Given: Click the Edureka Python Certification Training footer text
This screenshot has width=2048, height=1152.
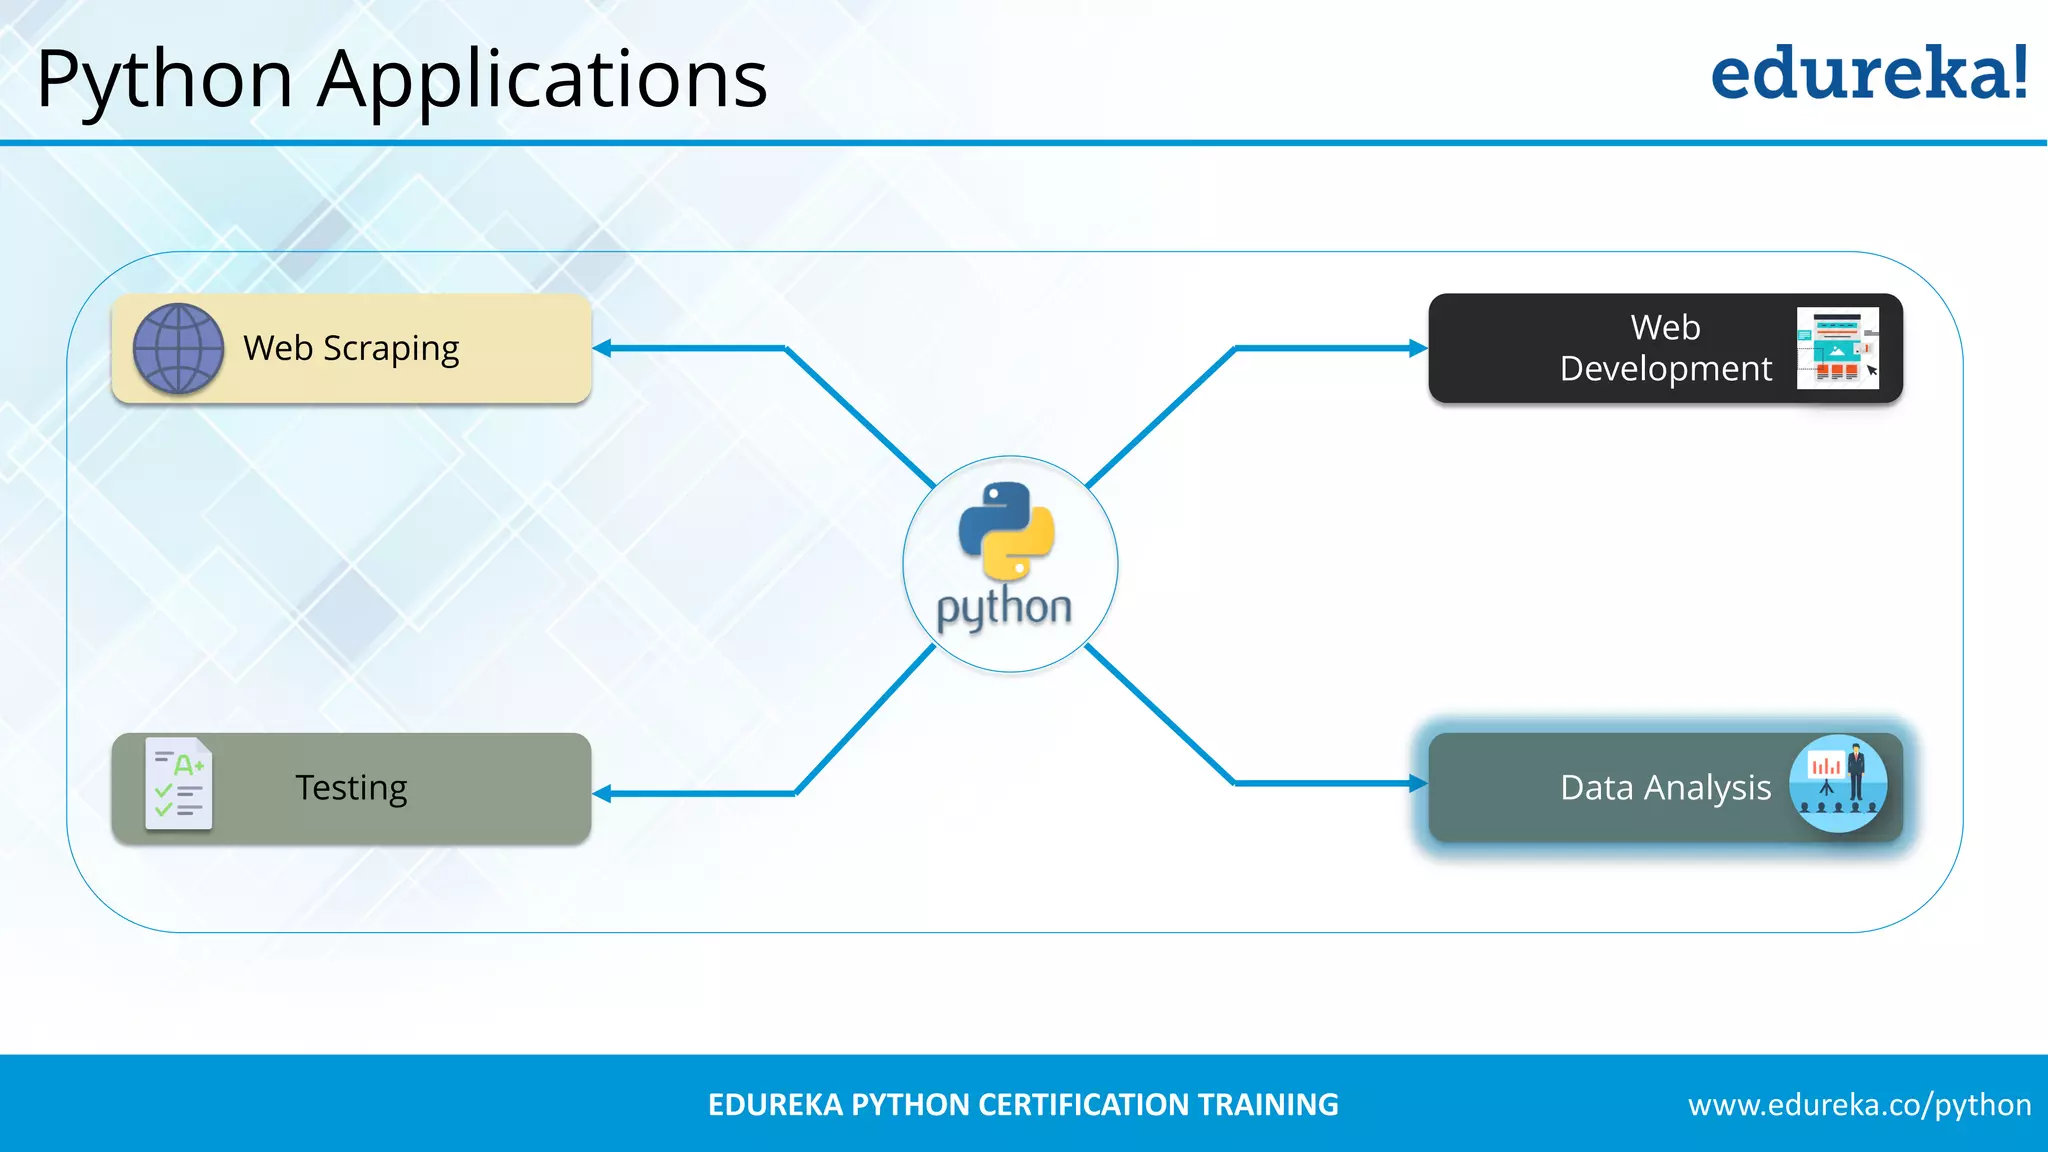Looking at the screenshot, I should pos(1023,1105).
